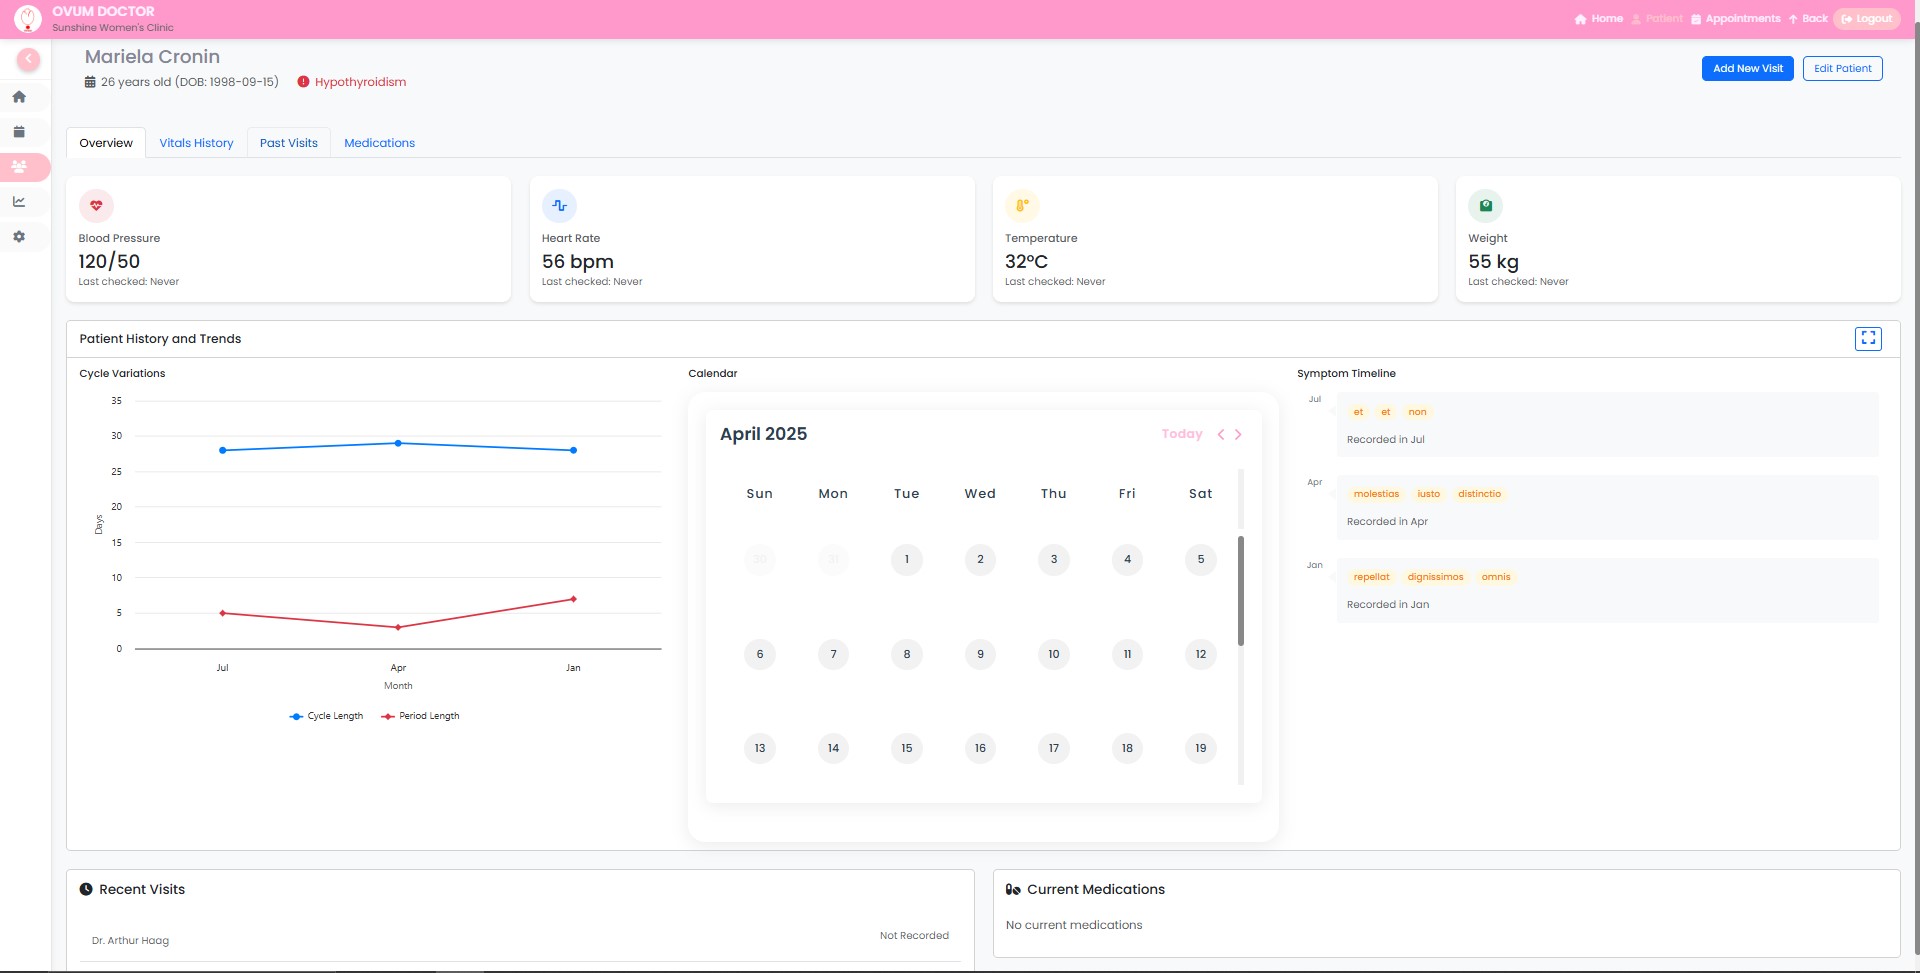This screenshot has height=973, width=1920.
Task: Go to the next month in calendar
Action: (x=1238, y=434)
